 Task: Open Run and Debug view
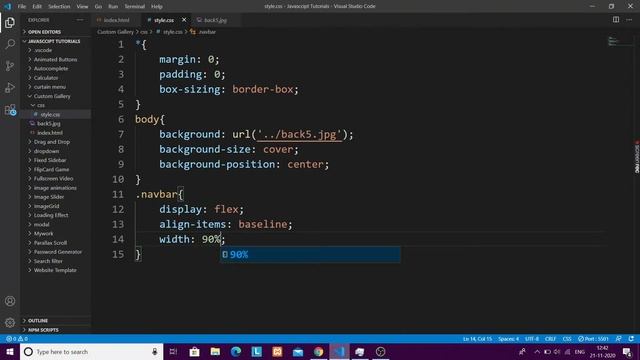(x=10, y=87)
